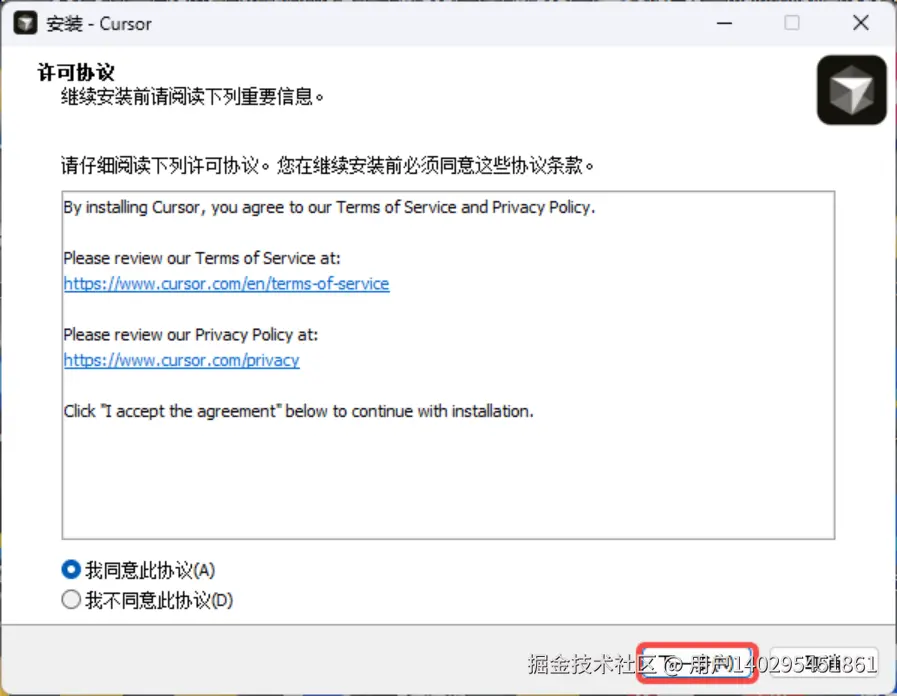Close the Cursor installer window
Viewport: 897px width, 696px height.
point(860,23)
